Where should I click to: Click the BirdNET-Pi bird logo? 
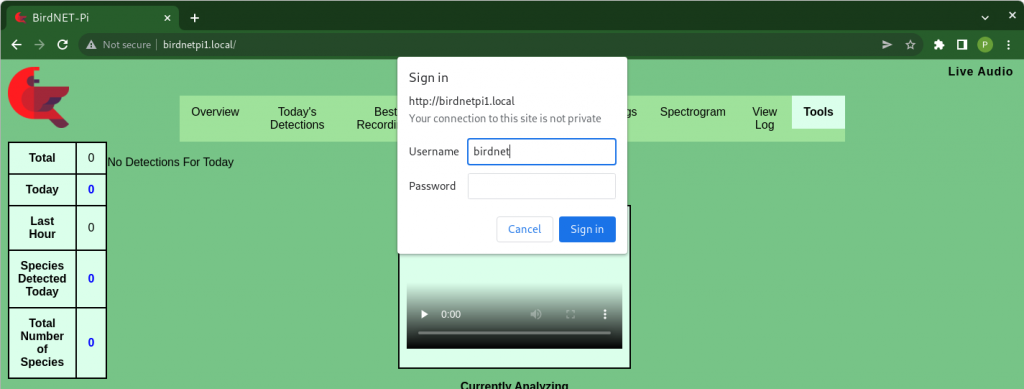tap(38, 97)
